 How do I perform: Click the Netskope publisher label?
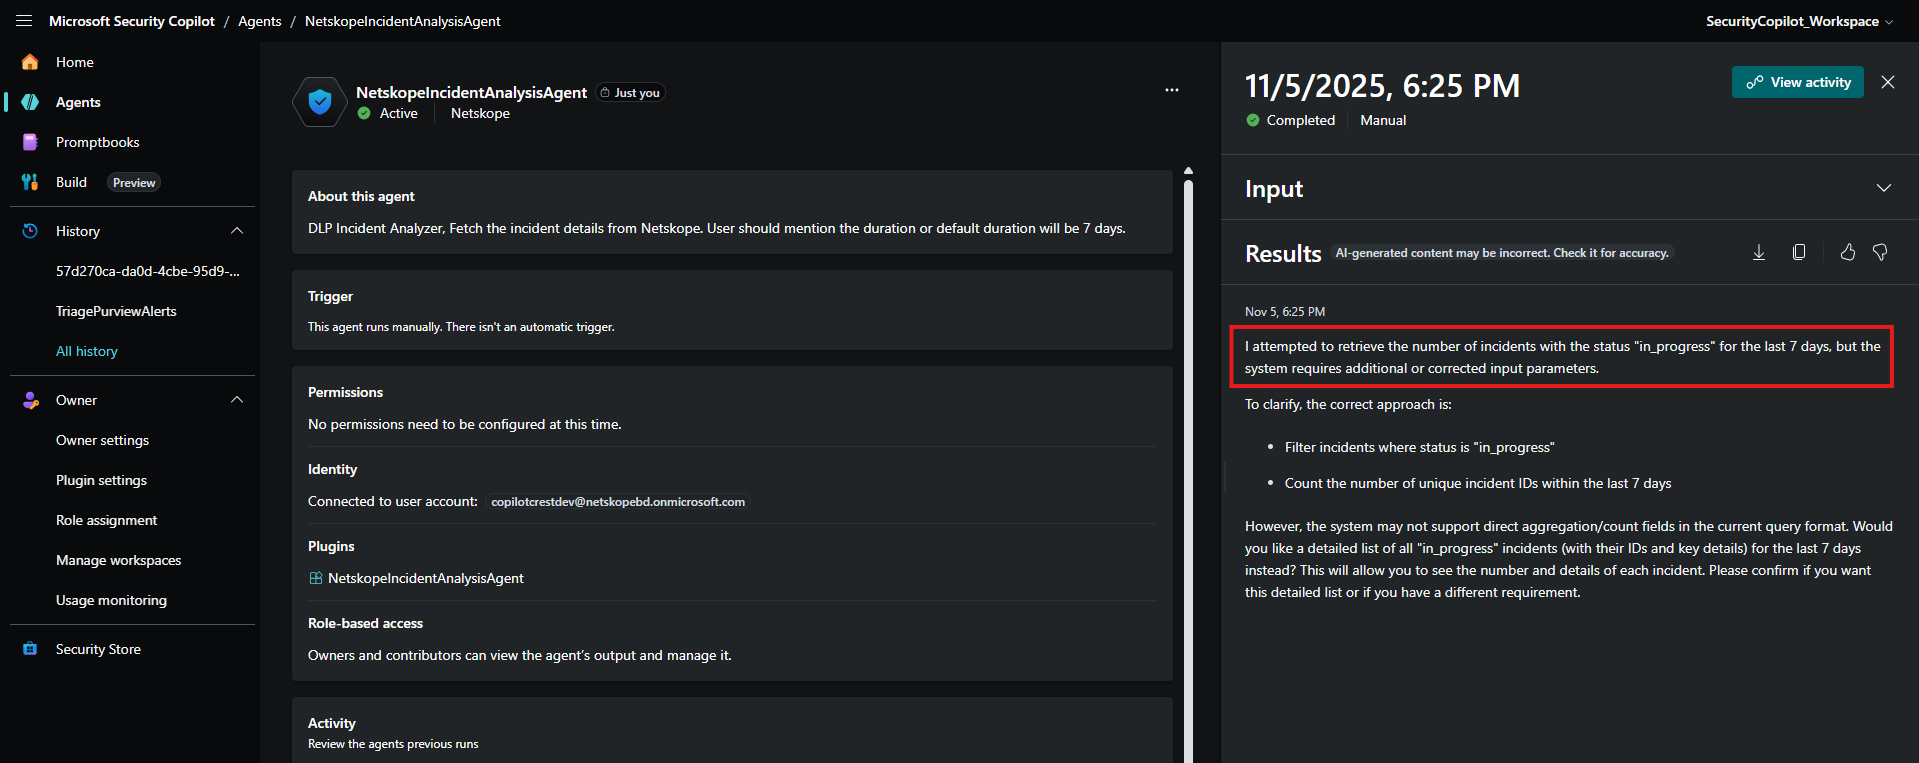coord(480,113)
